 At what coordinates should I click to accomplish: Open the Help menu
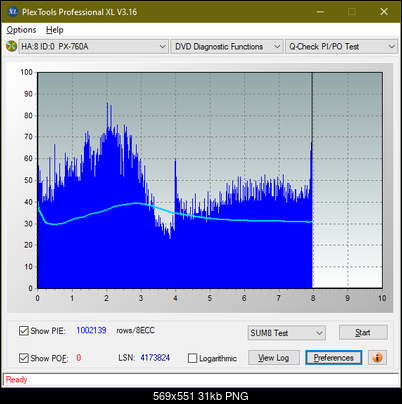(55, 30)
